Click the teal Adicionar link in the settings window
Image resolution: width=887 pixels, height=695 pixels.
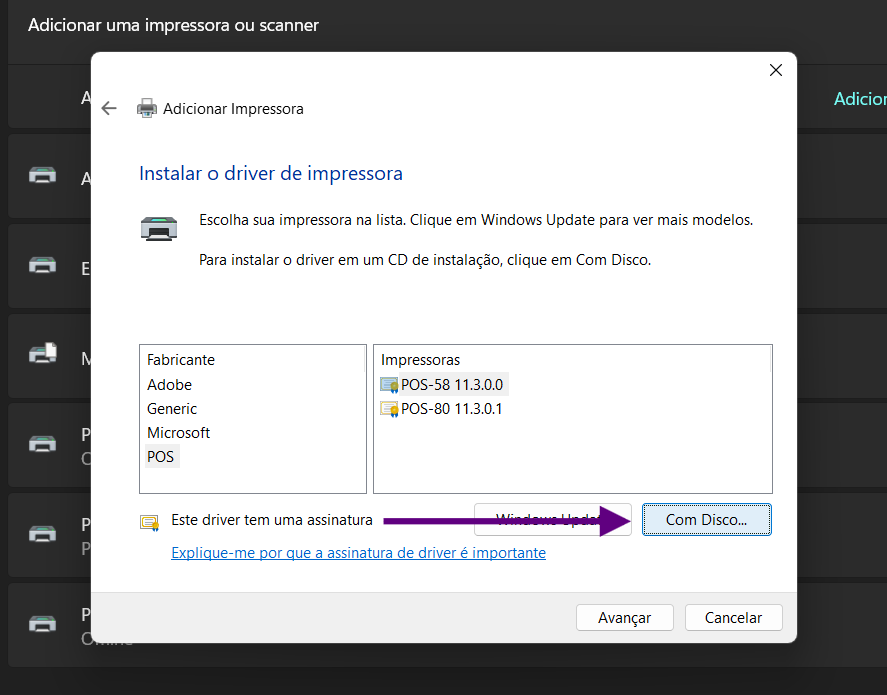coord(859,99)
